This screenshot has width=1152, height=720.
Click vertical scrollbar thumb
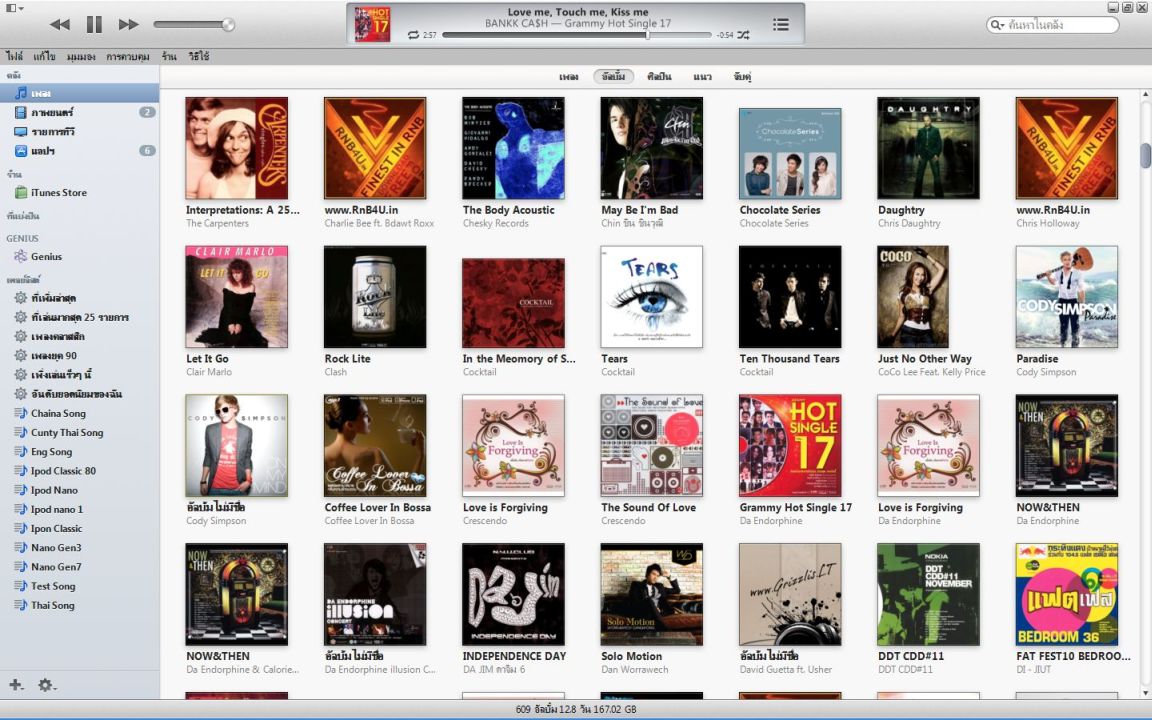(1145, 155)
